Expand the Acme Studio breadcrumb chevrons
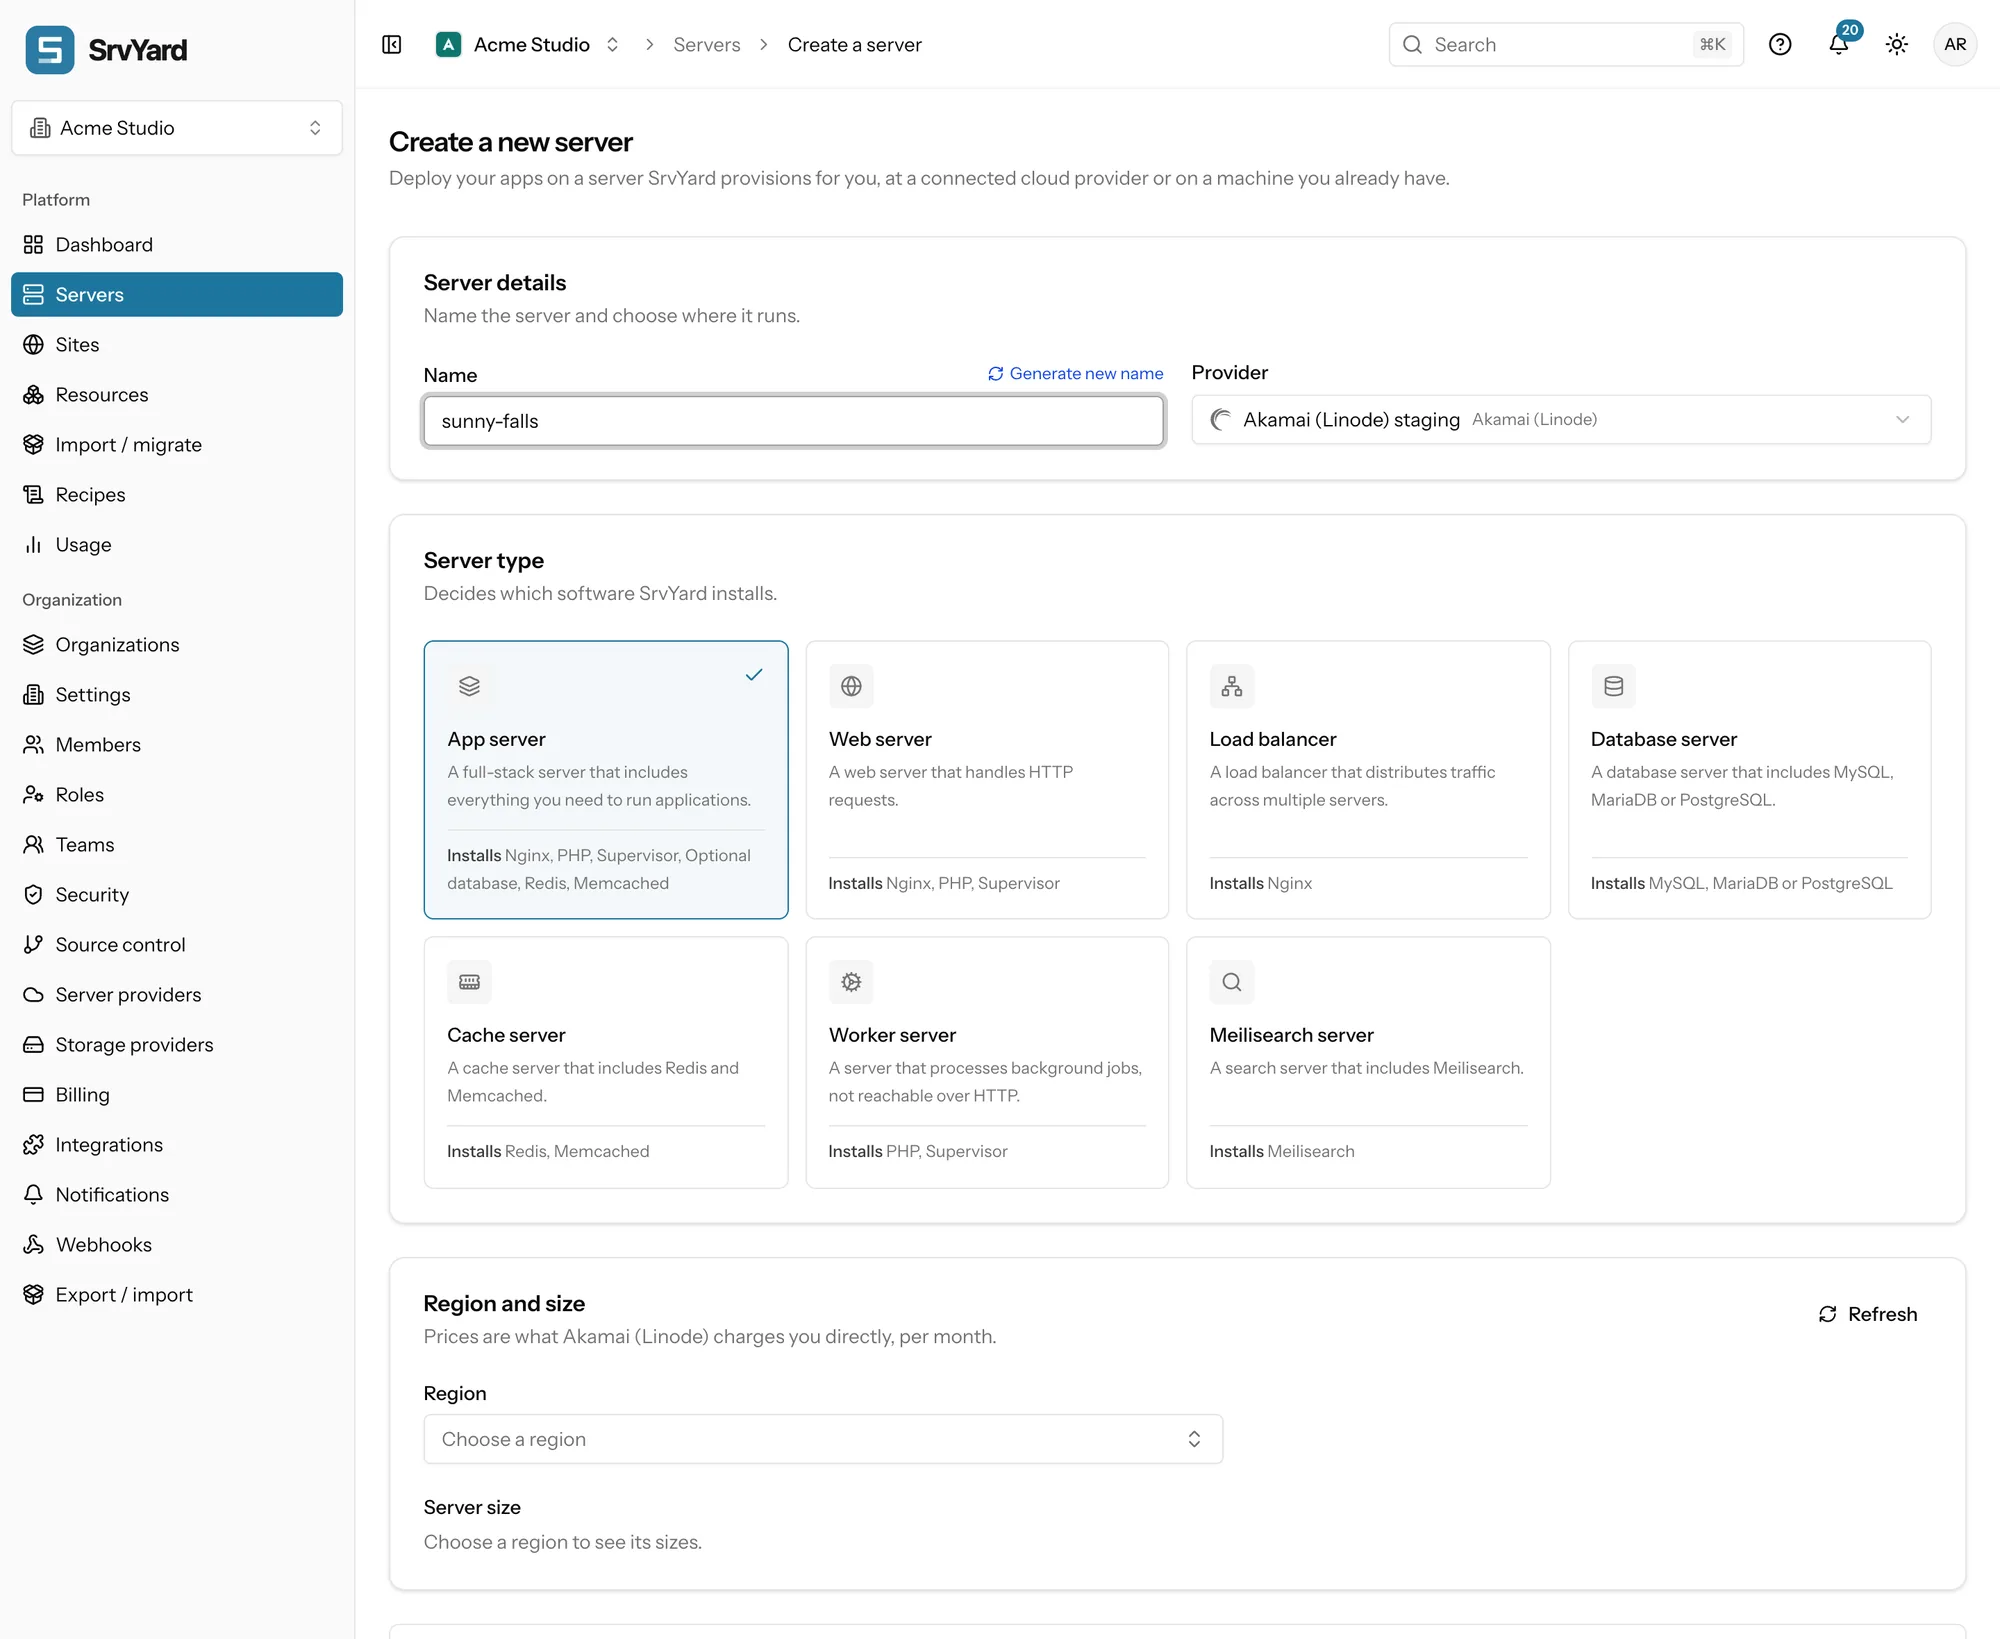Screen dimensions: 2000x1639 point(613,45)
